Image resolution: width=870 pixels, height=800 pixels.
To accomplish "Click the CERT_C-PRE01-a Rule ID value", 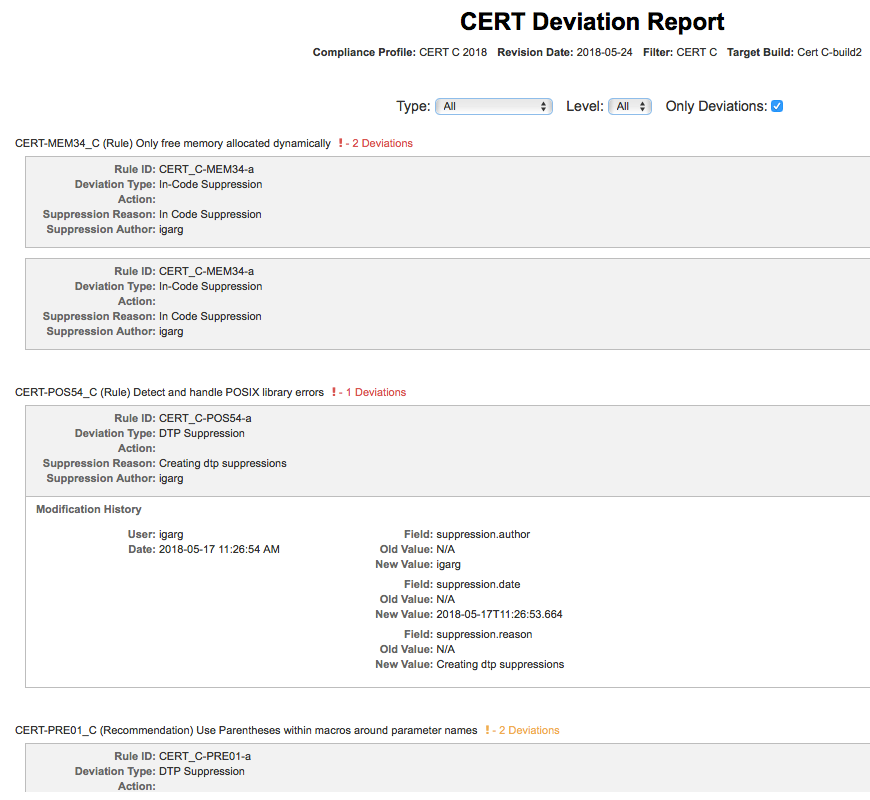I will 205,756.
